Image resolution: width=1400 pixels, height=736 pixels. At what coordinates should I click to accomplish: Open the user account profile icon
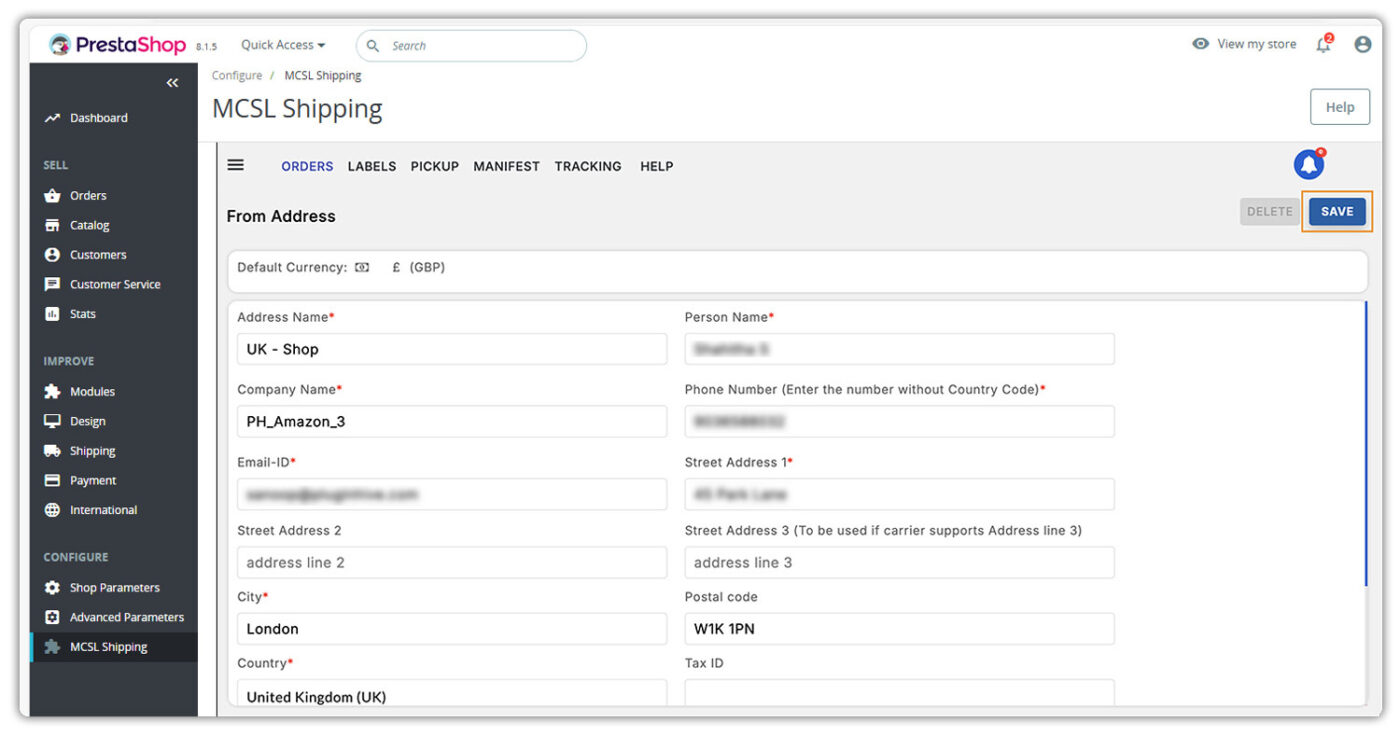(1362, 44)
